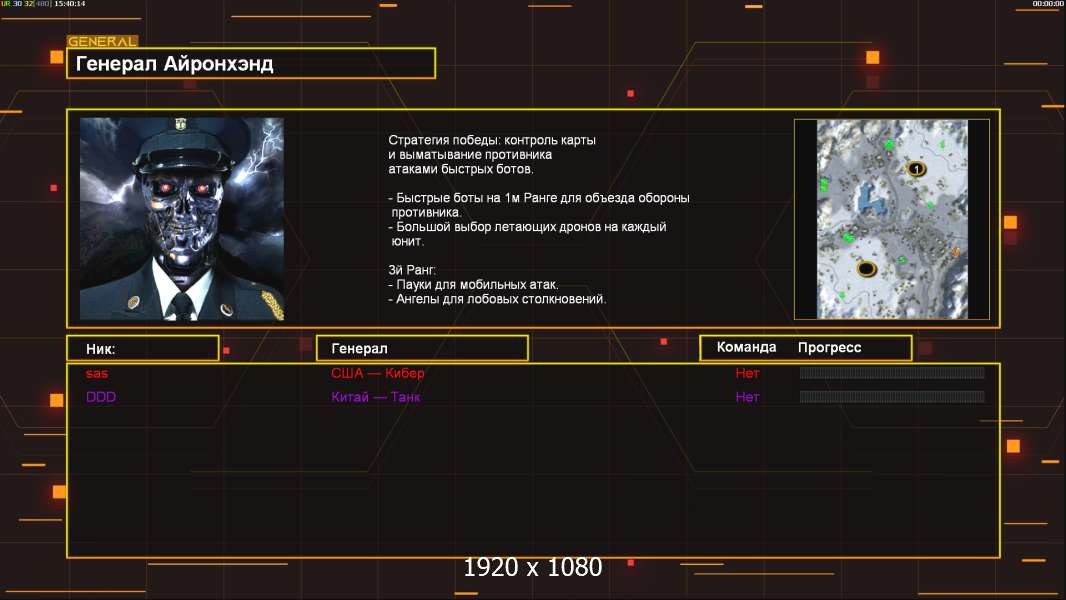
Task: Click the Стратегия победы description text
Action: click(492, 154)
